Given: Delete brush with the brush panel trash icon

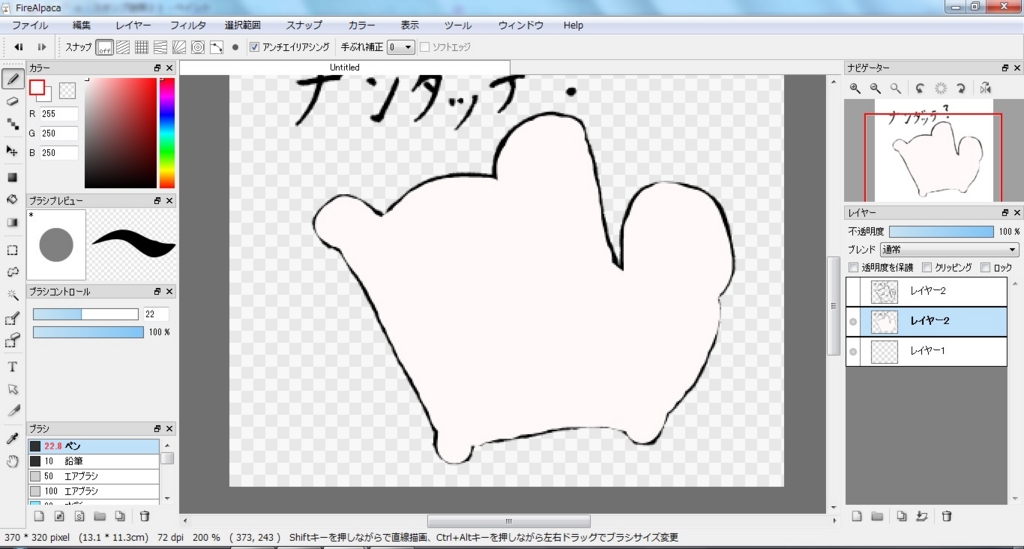Looking at the screenshot, I should (145, 516).
